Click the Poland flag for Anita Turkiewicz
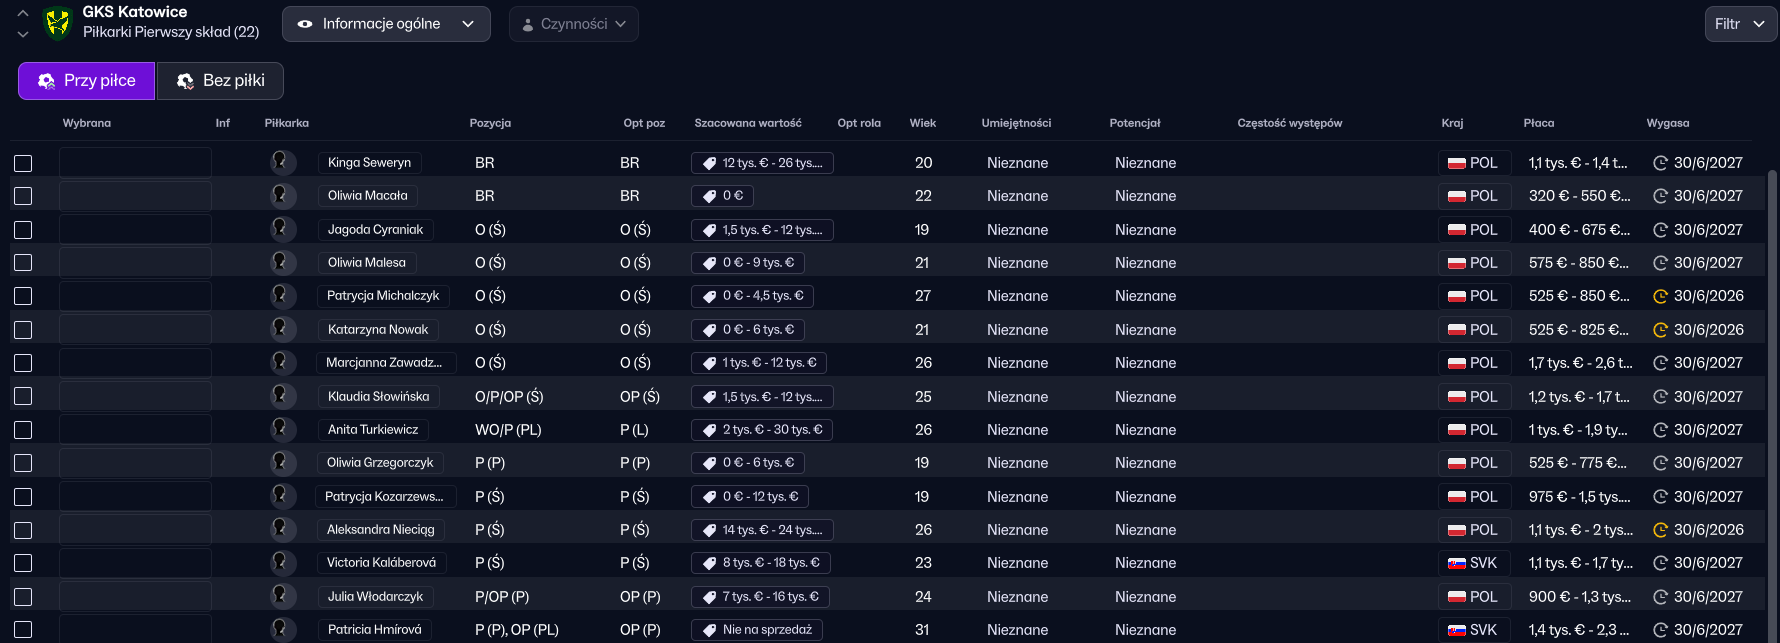The height and width of the screenshot is (643, 1780). coord(1457,430)
